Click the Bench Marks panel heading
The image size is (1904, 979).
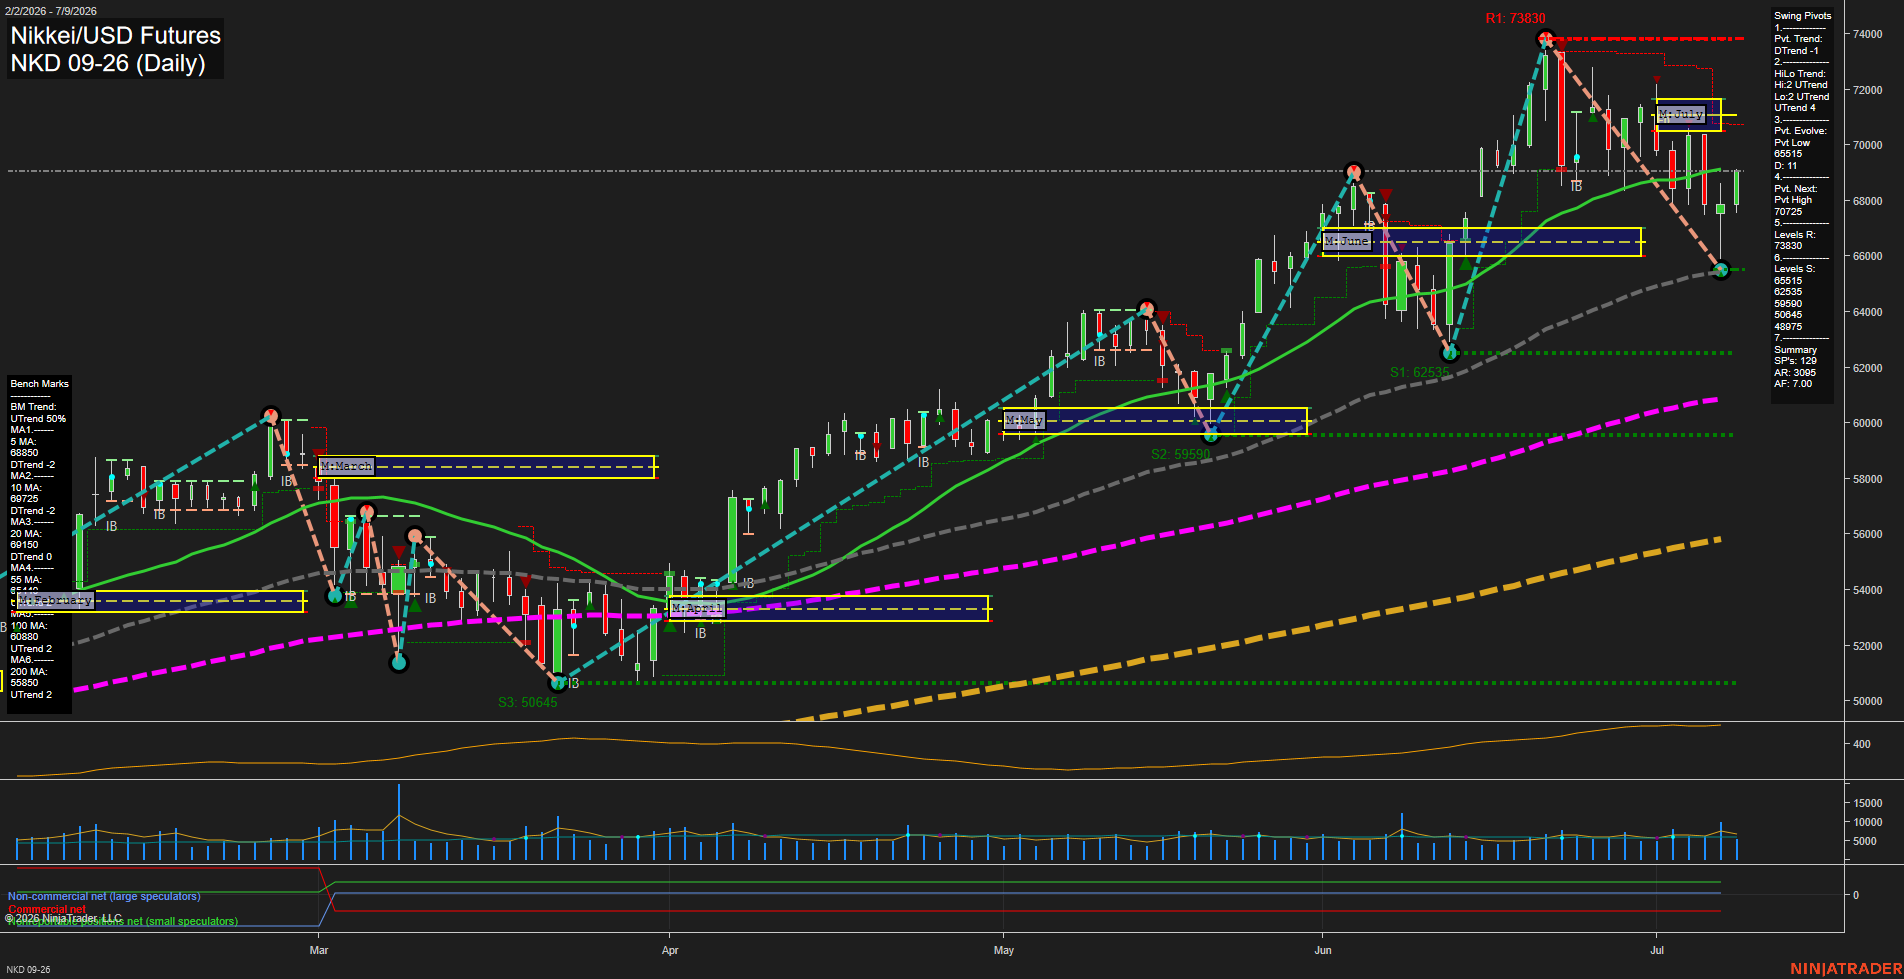[40, 384]
